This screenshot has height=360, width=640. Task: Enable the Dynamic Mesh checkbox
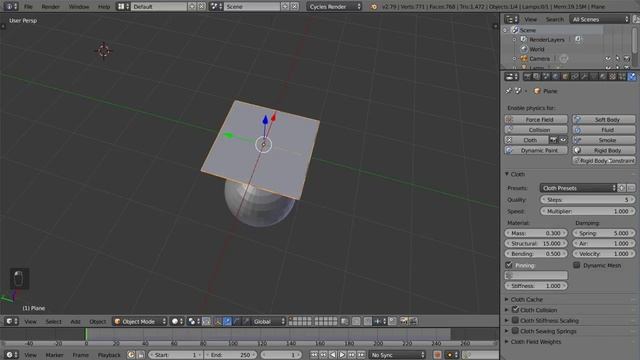tap(576, 265)
